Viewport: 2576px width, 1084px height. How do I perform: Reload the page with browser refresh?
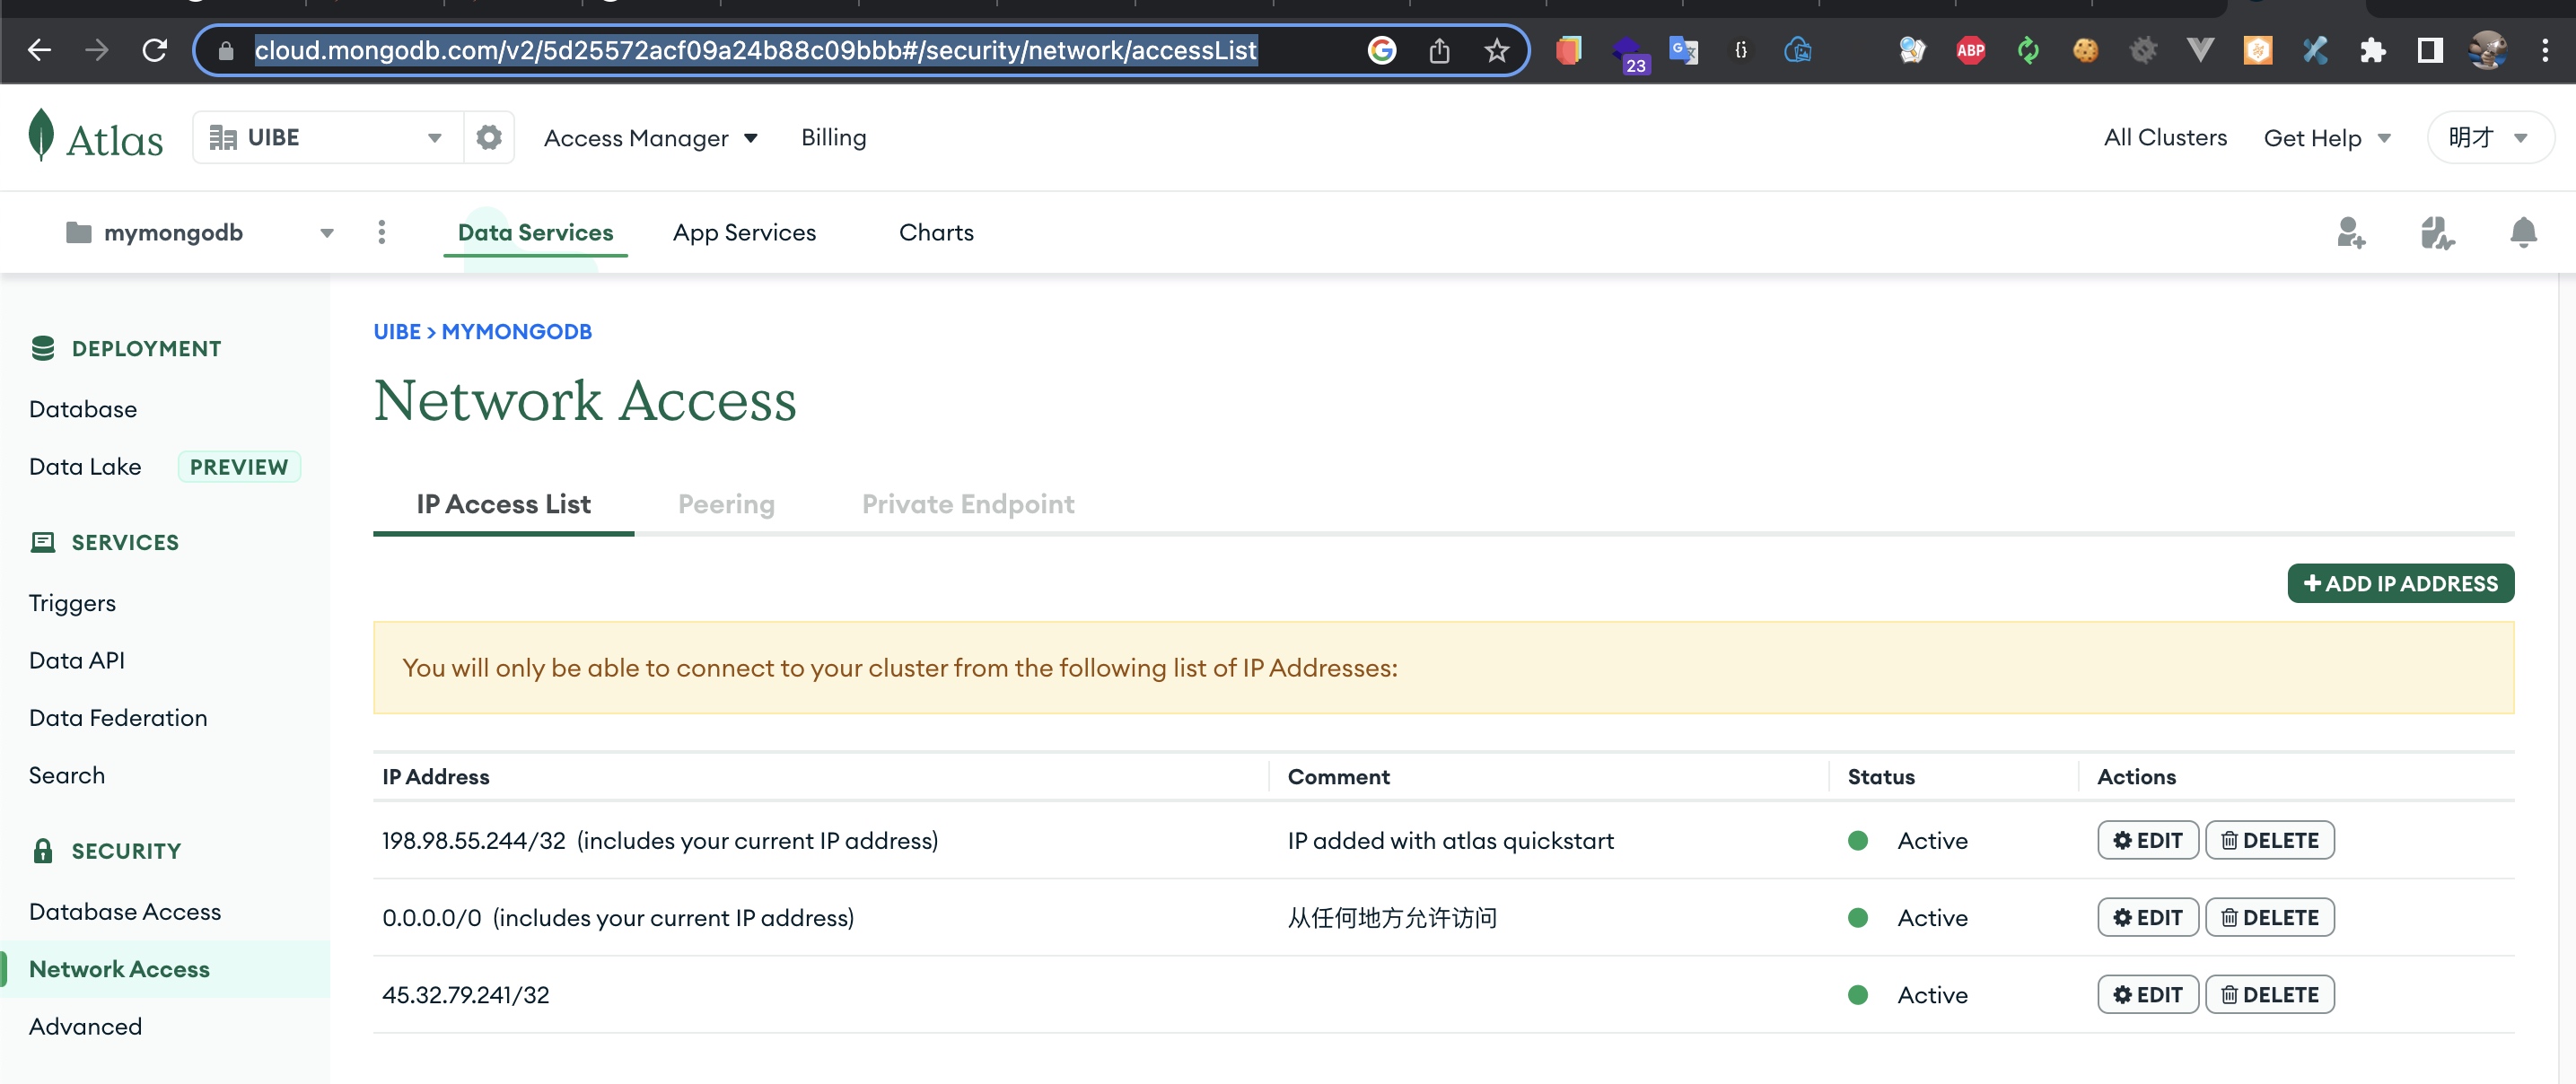[x=155, y=50]
